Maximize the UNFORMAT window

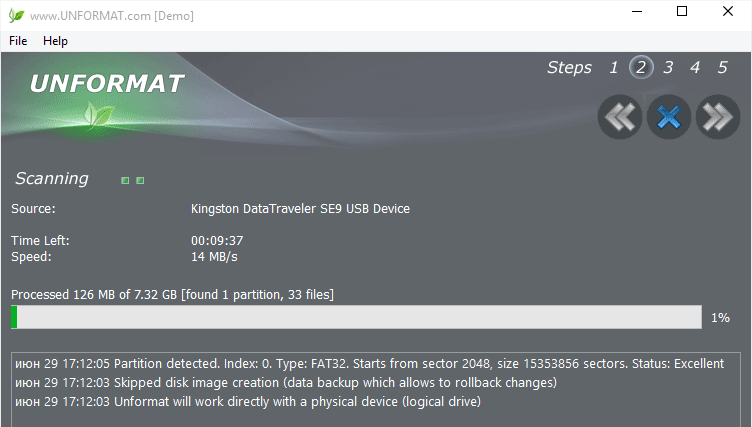[x=682, y=12]
